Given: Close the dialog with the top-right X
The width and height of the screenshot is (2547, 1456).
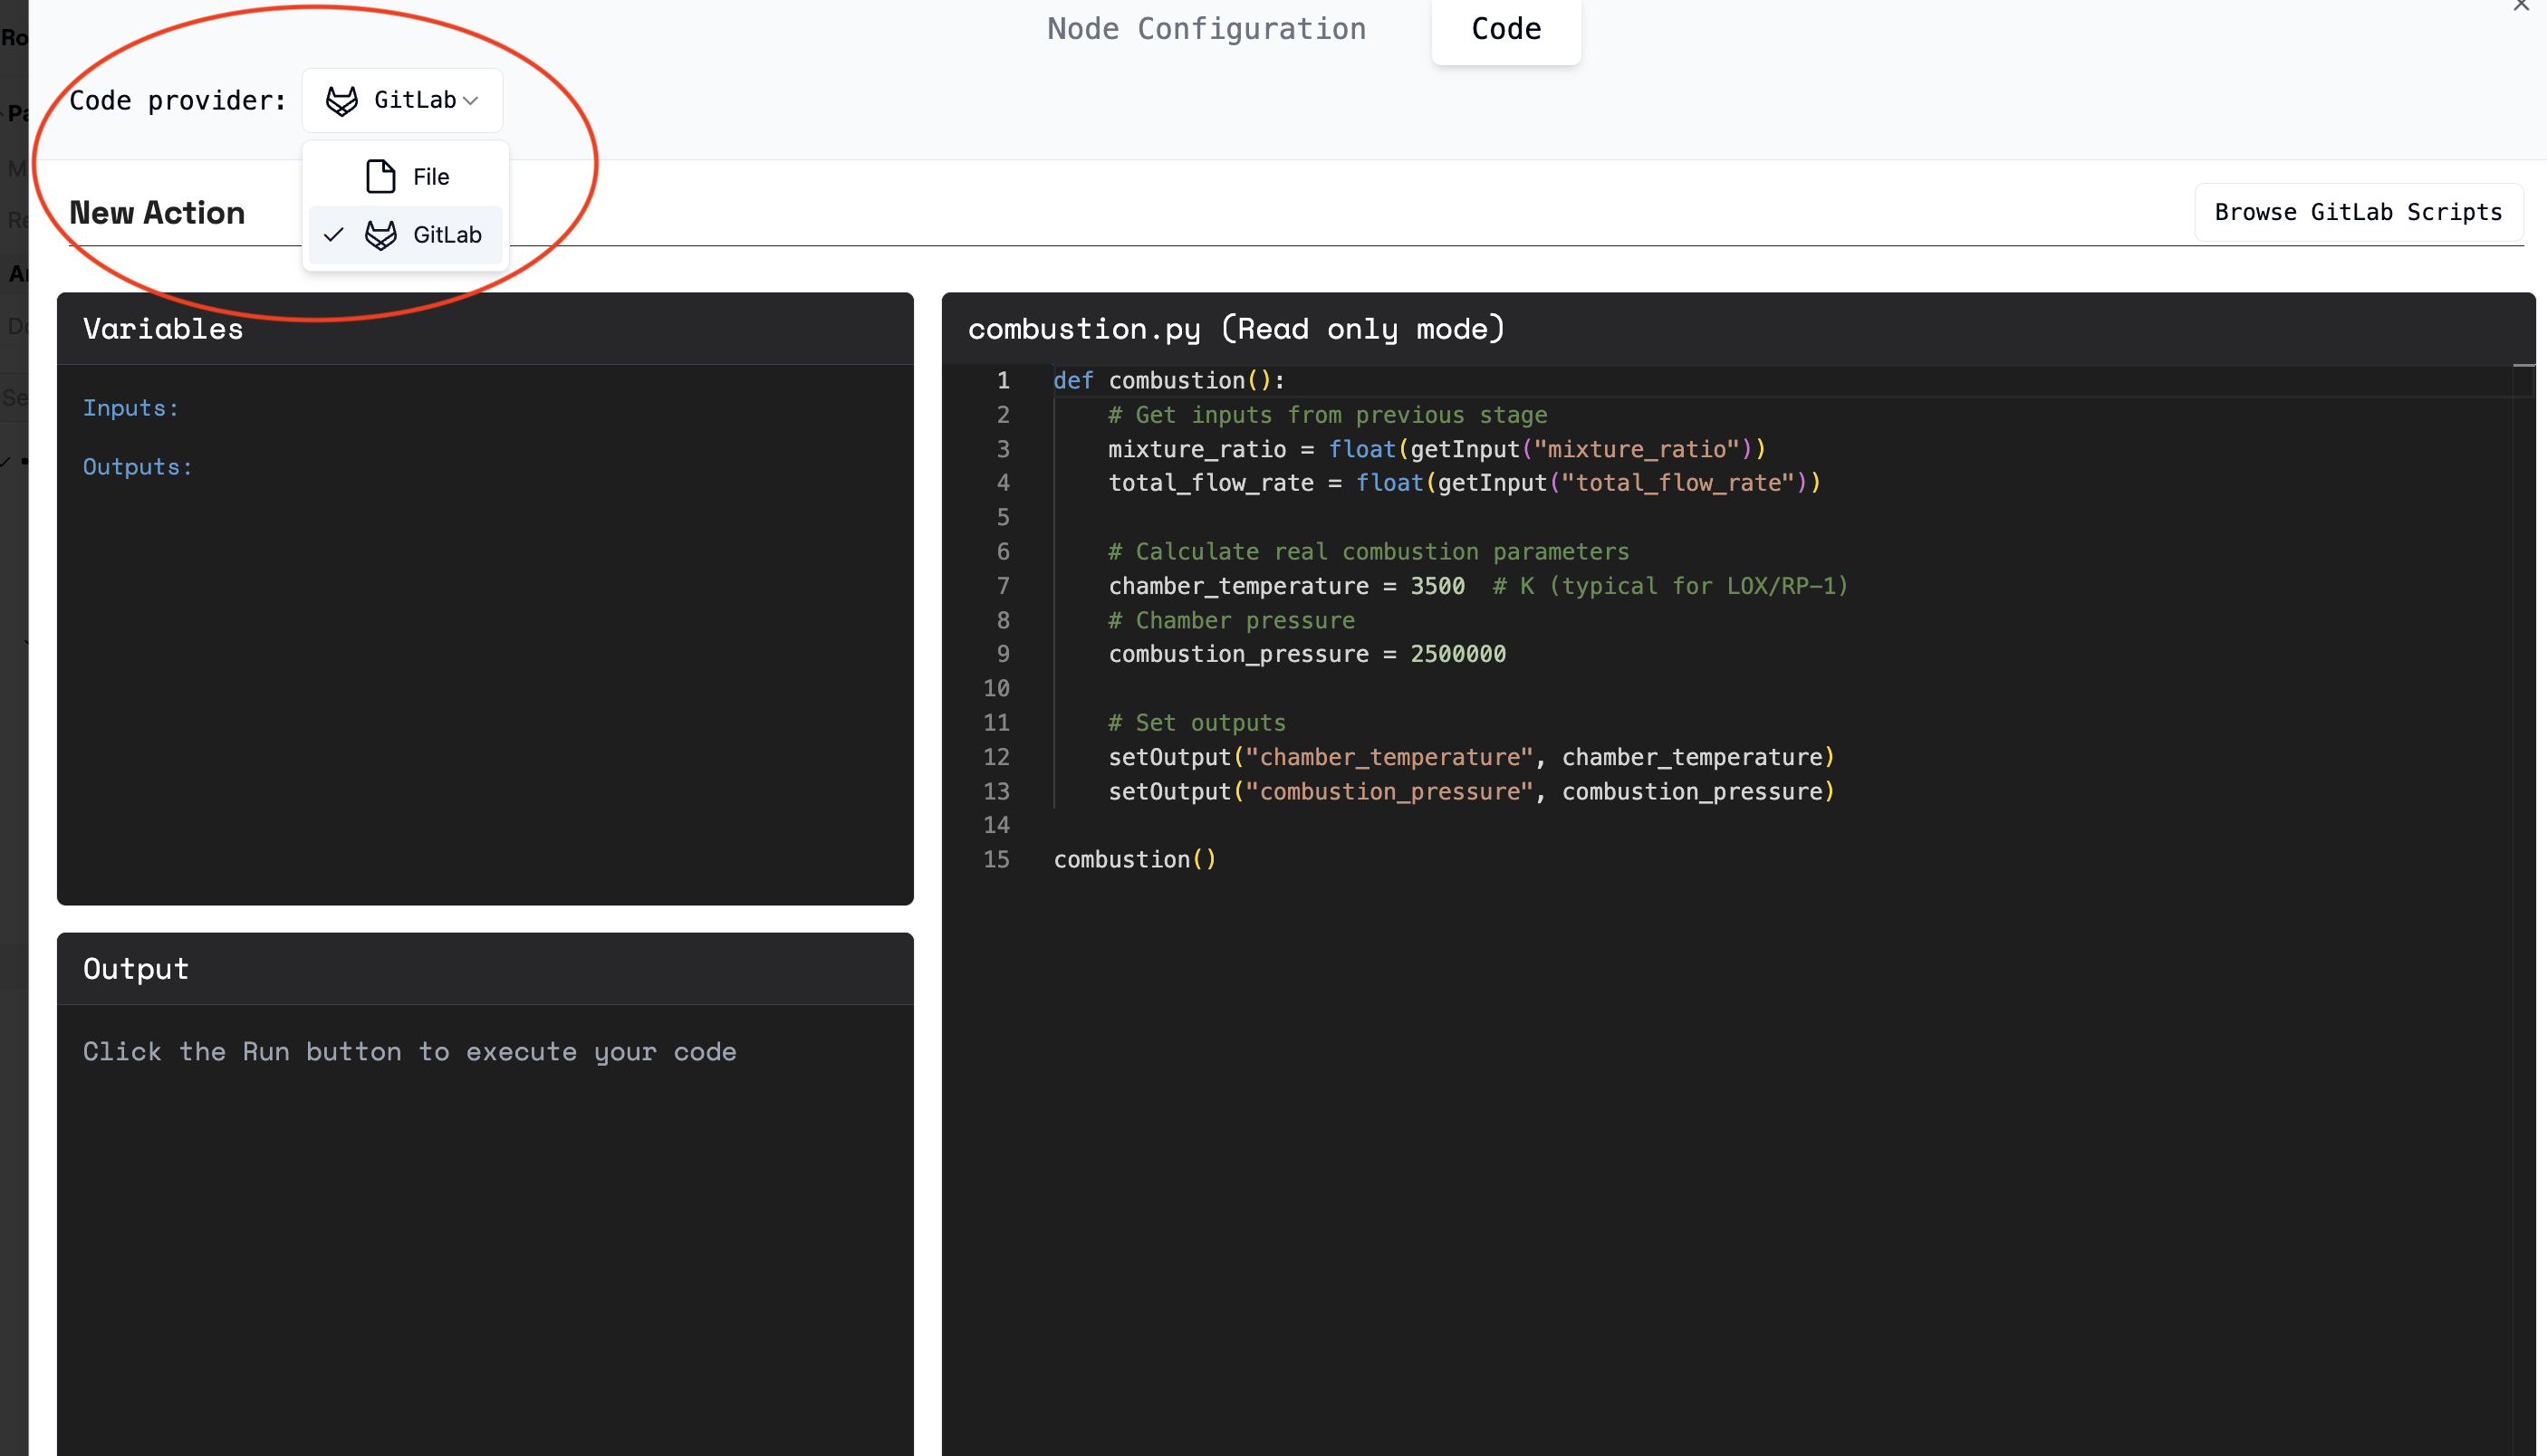Looking at the screenshot, I should pyautogui.click(x=2520, y=6).
